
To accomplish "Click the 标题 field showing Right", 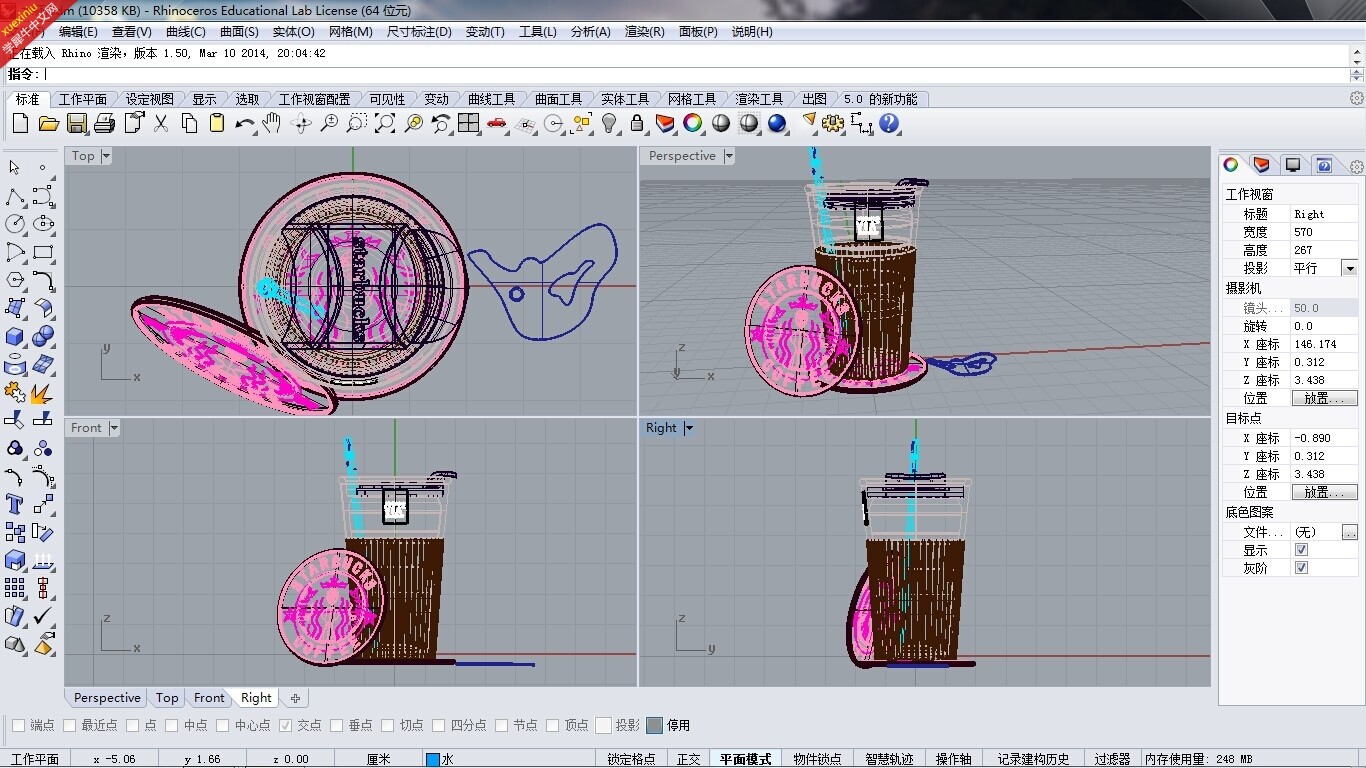I will (1325, 214).
